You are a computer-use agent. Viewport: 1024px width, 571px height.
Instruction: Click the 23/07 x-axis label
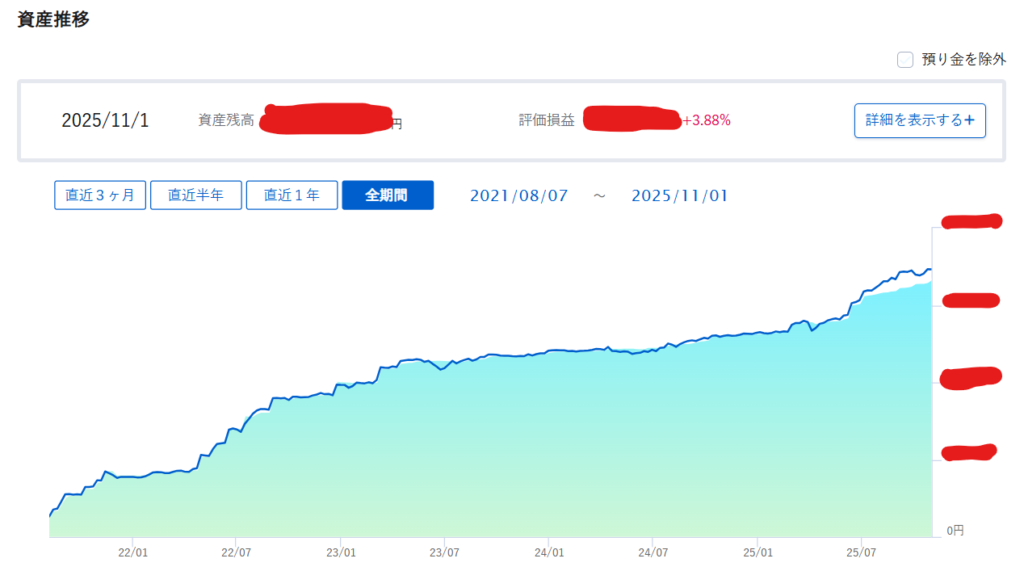[444, 552]
